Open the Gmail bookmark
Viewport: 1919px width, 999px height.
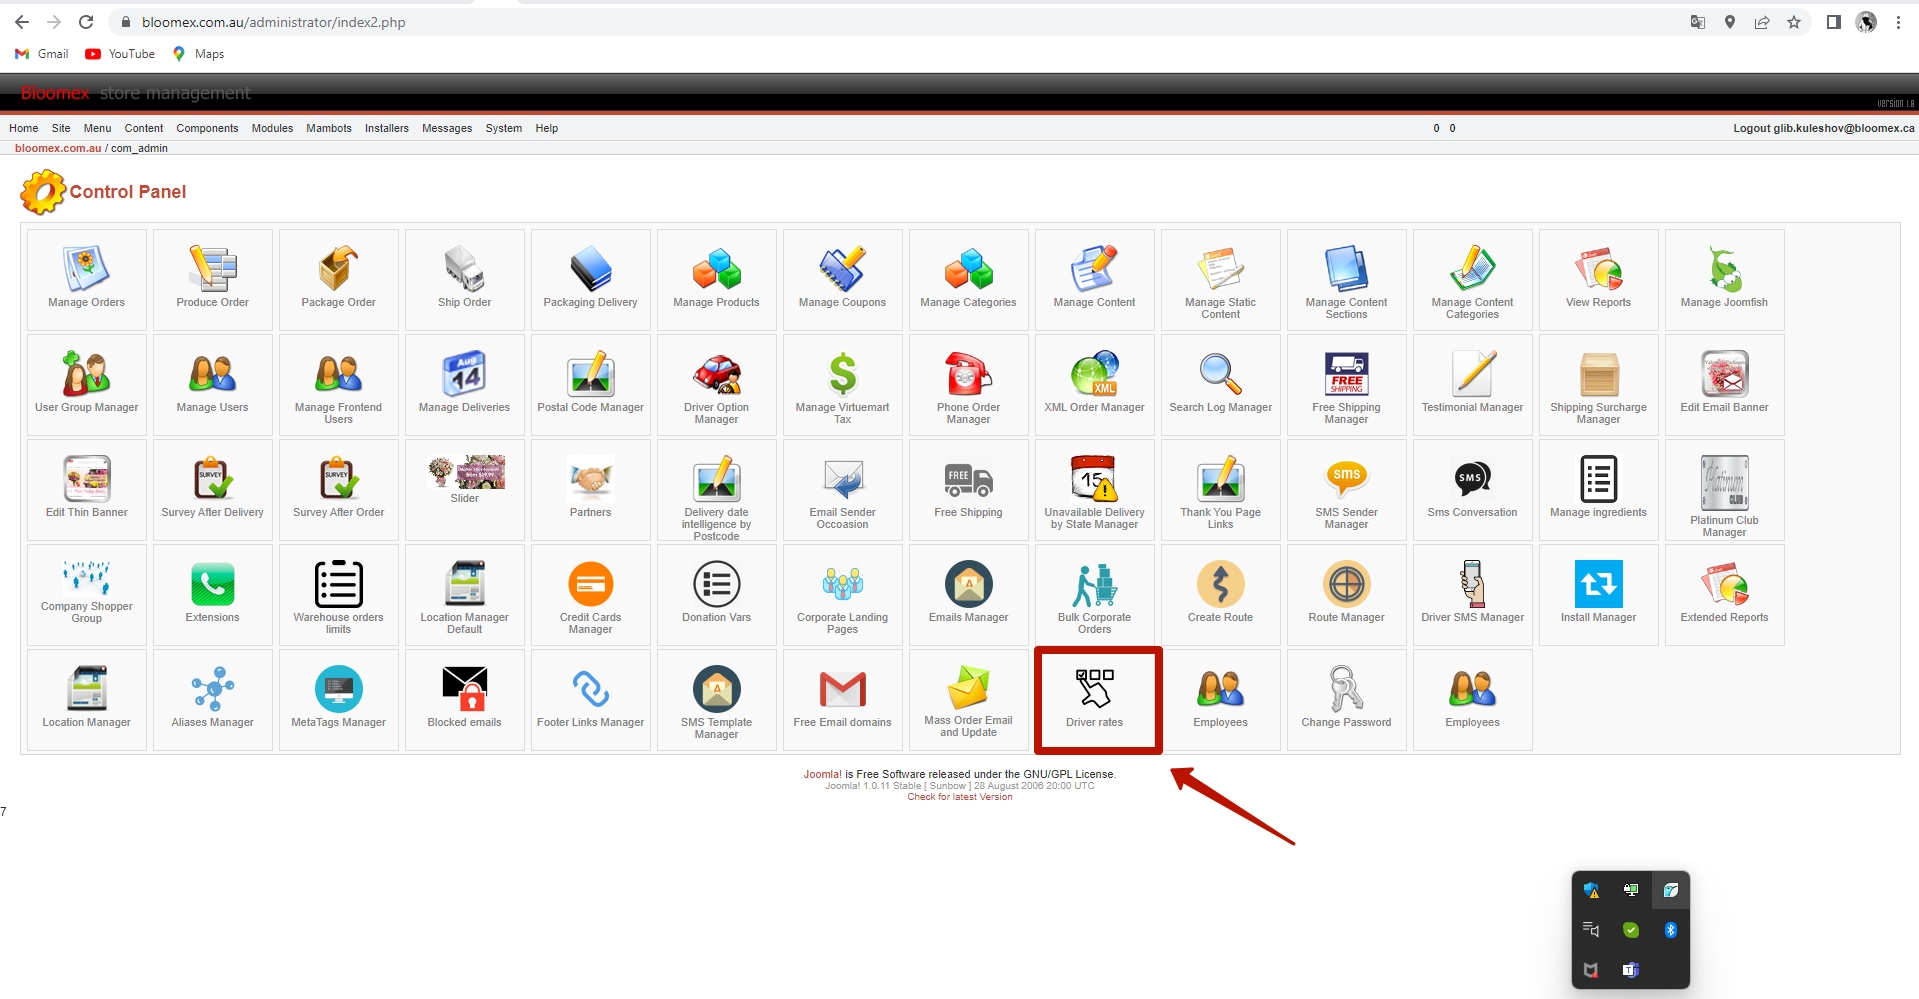pos(42,54)
